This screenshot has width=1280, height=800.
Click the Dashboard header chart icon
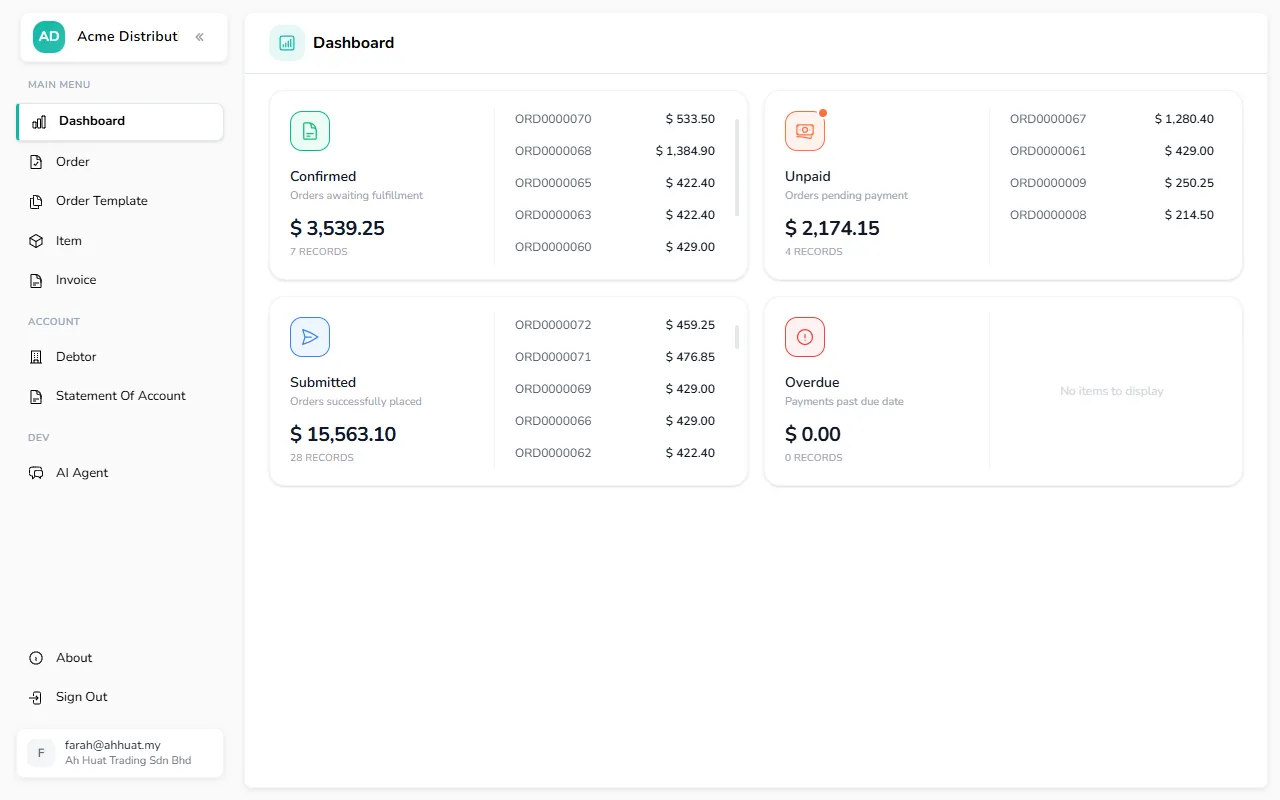point(287,43)
